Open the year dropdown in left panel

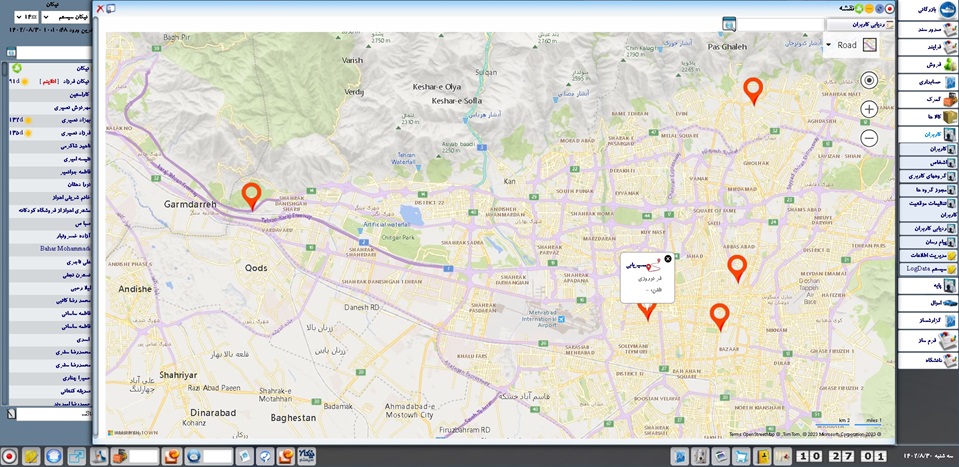(x=27, y=17)
